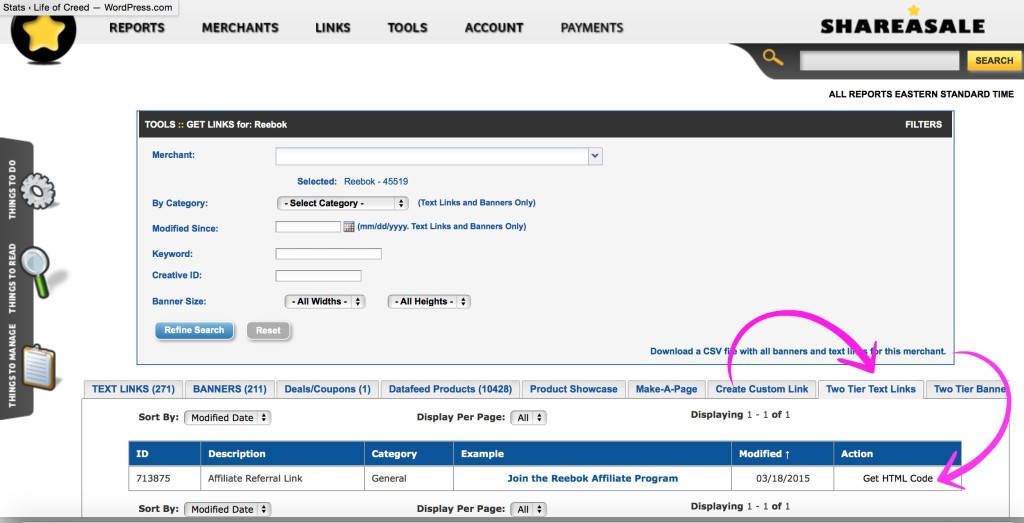1024x523 pixels.
Task: Expand the Merchant dropdown arrow
Action: pos(595,156)
